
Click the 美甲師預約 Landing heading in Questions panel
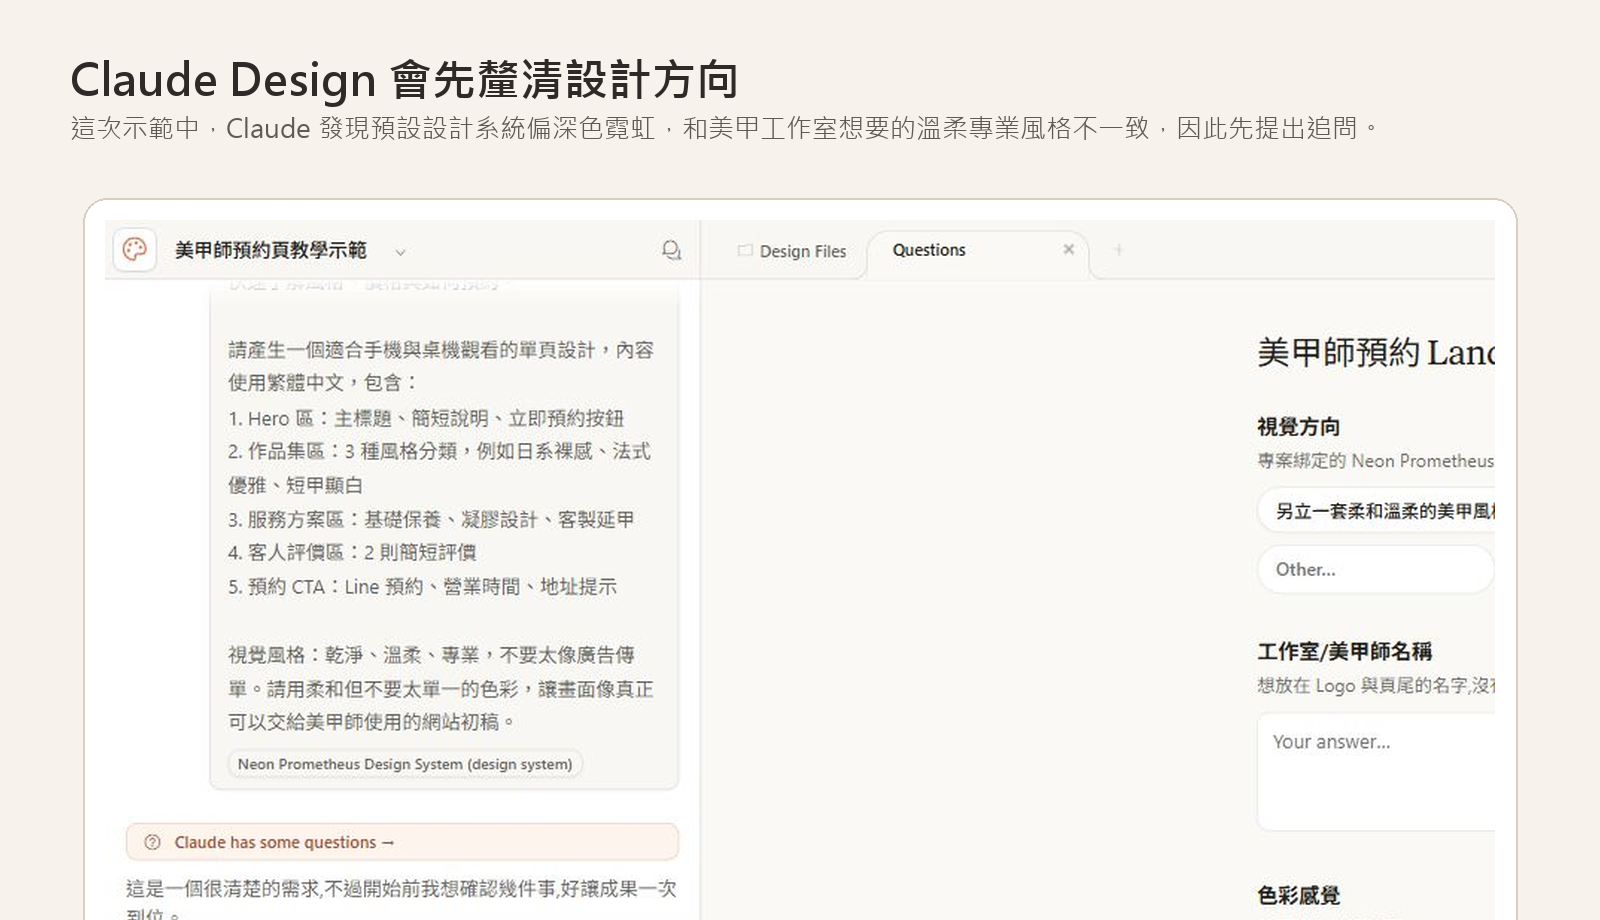[x=1376, y=352]
